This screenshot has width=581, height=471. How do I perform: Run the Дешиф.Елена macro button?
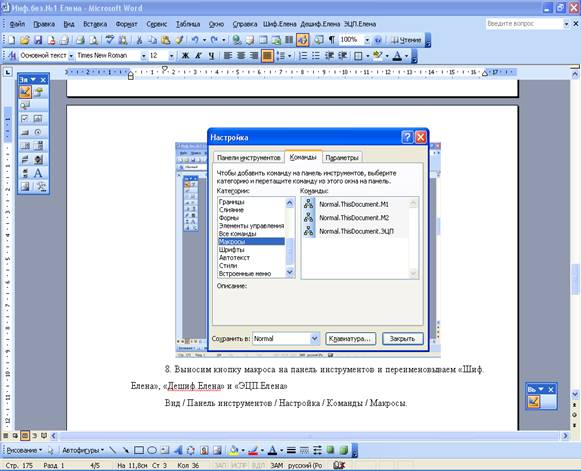point(320,24)
